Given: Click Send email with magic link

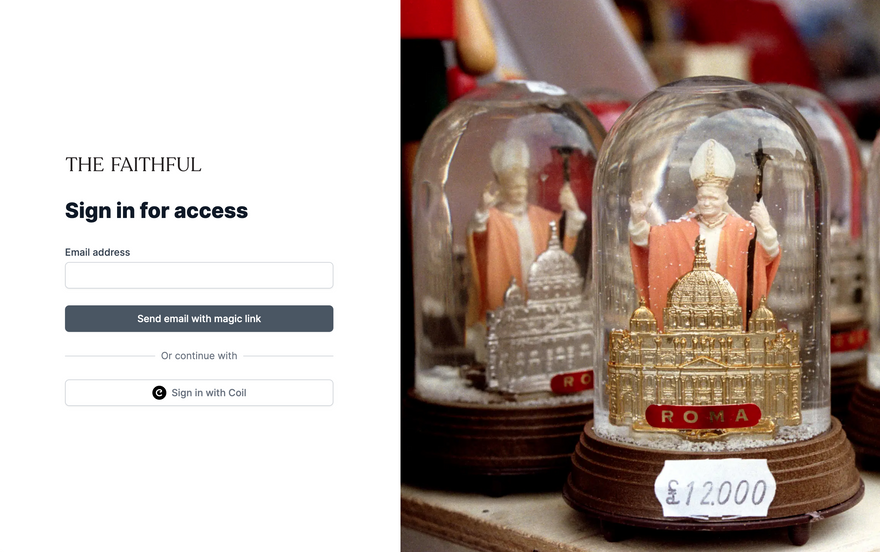Looking at the screenshot, I should (x=199, y=319).
